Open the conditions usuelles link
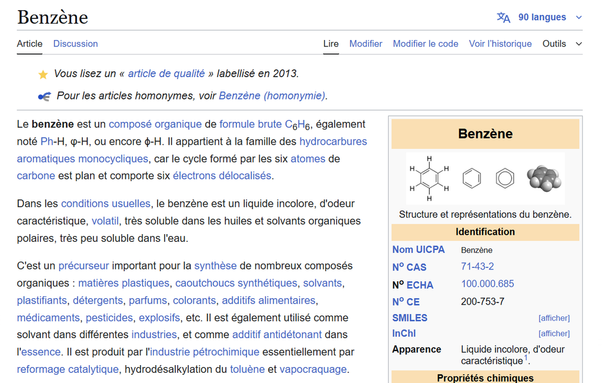 tap(106, 203)
